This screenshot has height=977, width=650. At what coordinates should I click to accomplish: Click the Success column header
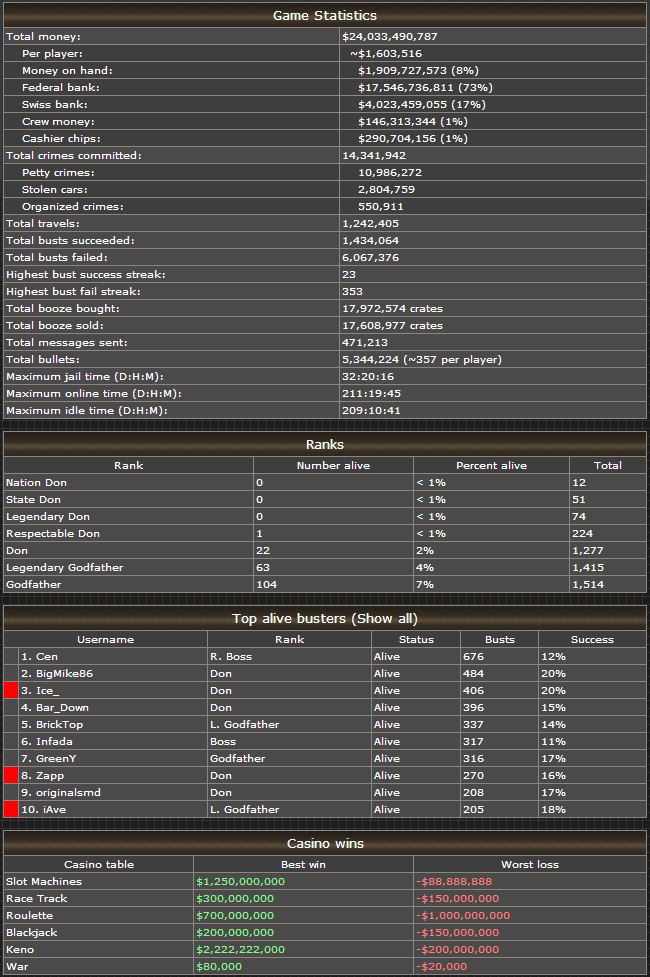click(x=592, y=640)
